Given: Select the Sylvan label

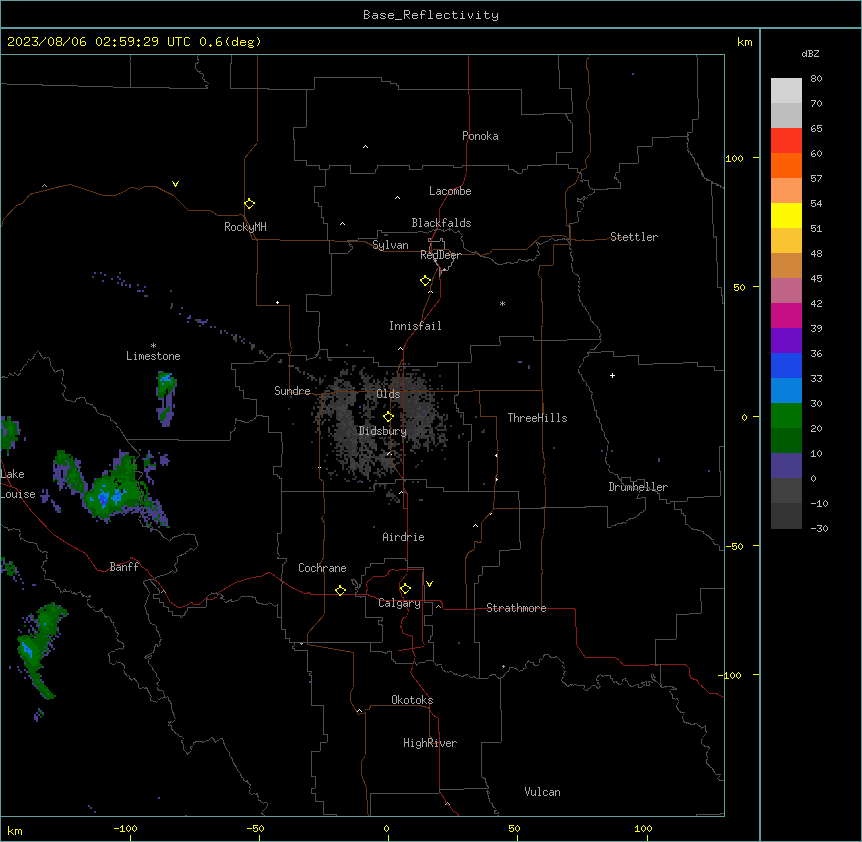Looking at the screenshot, I should coord(390,245).
